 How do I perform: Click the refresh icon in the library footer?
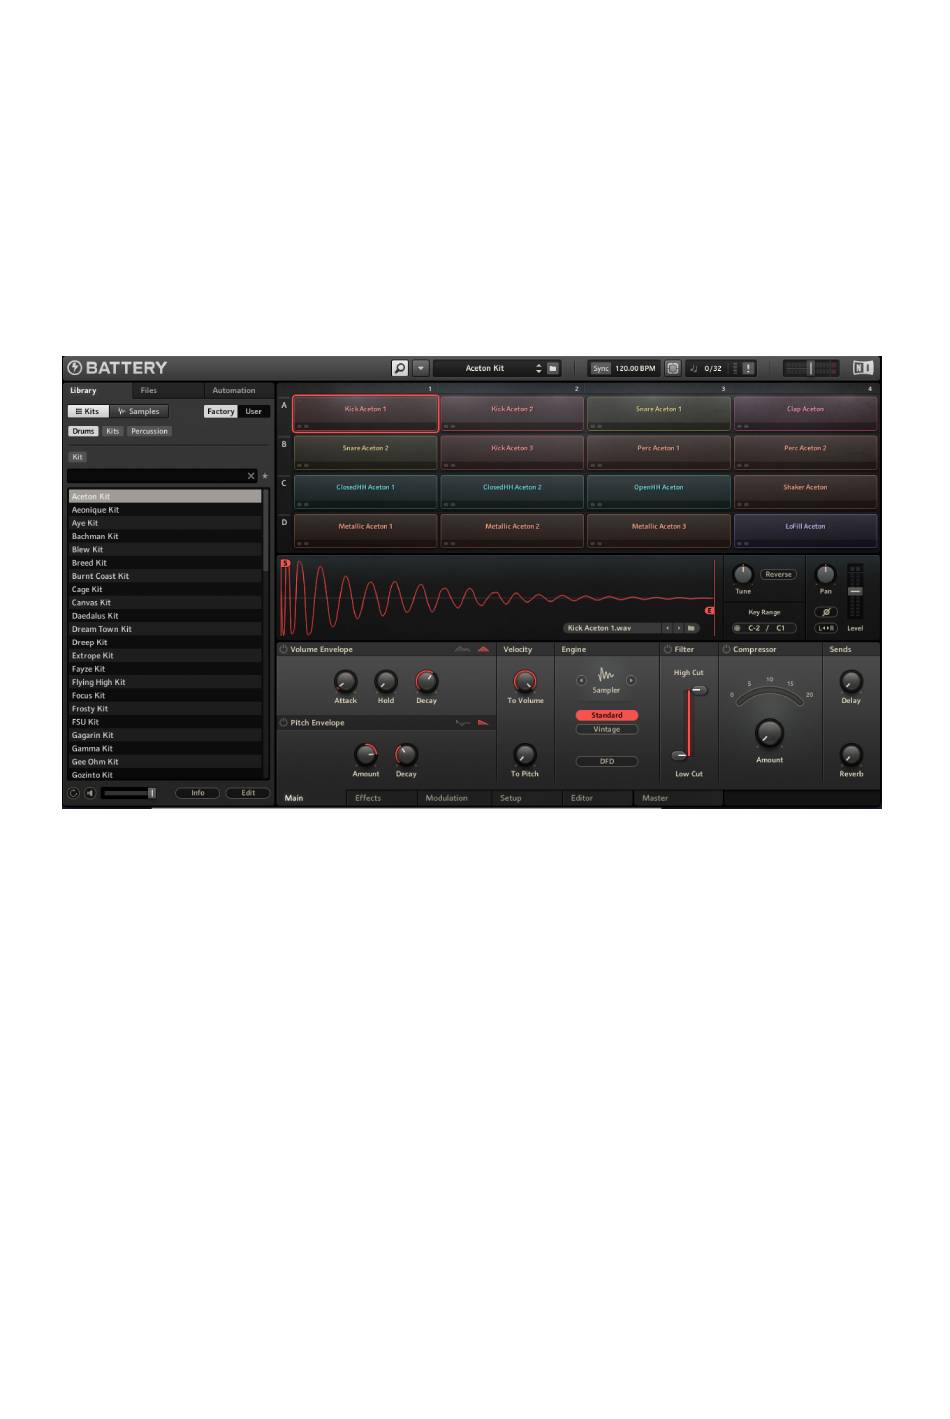point(74,793)
